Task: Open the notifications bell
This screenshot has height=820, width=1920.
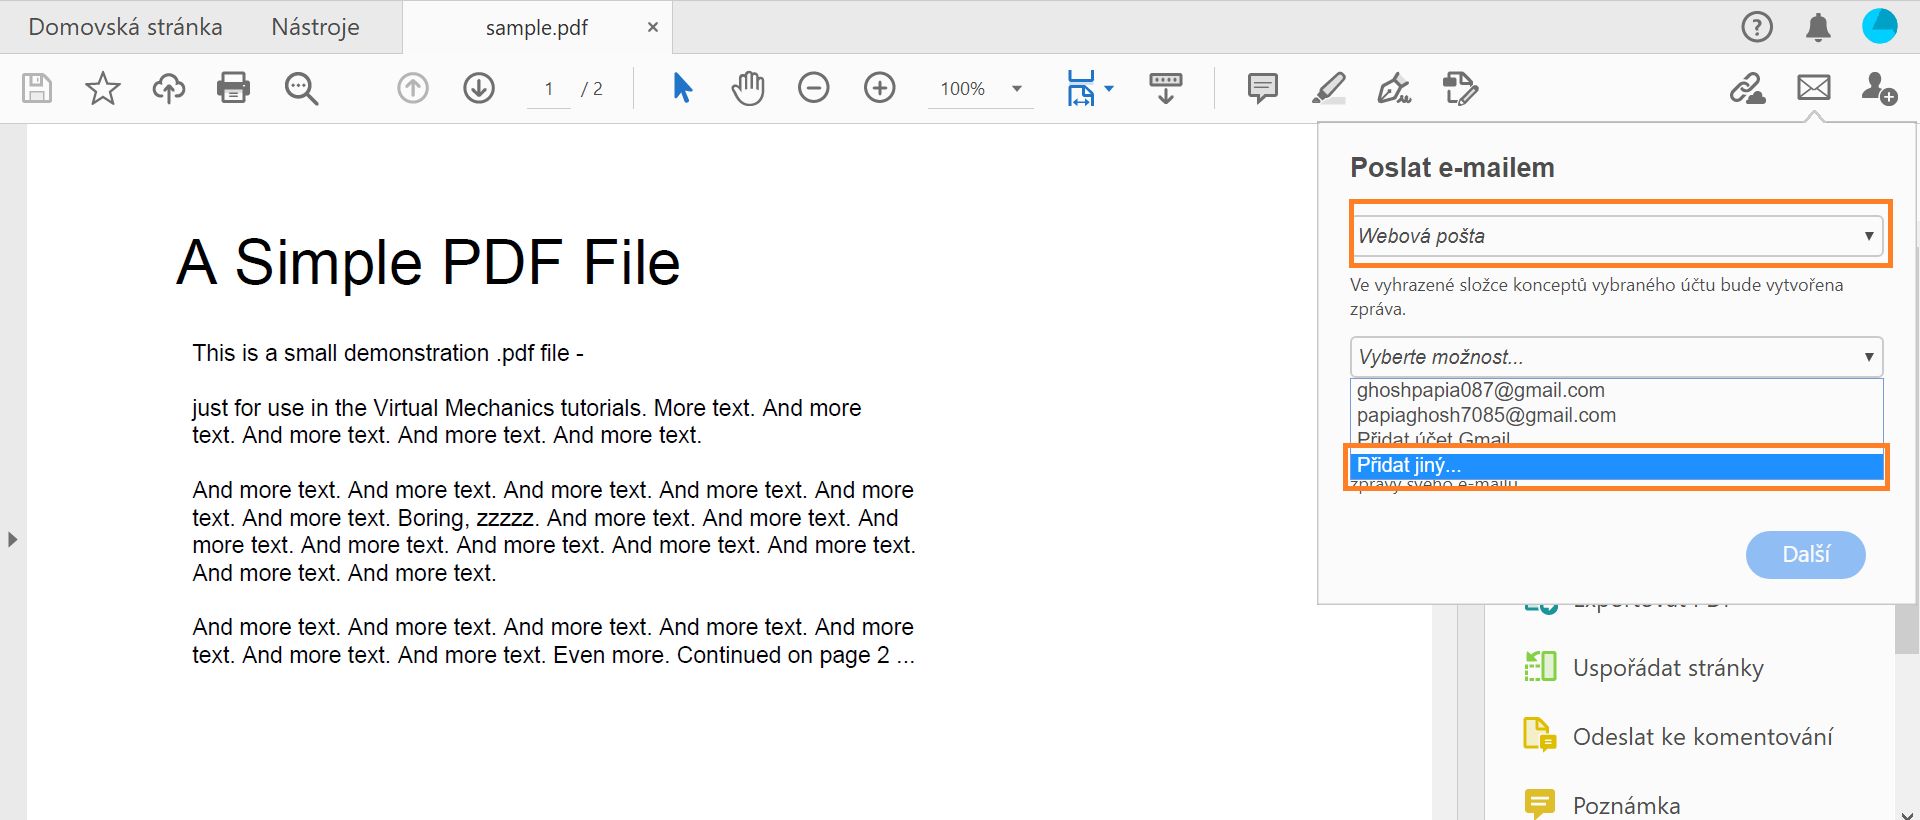Action: (x=1818, y=27)
